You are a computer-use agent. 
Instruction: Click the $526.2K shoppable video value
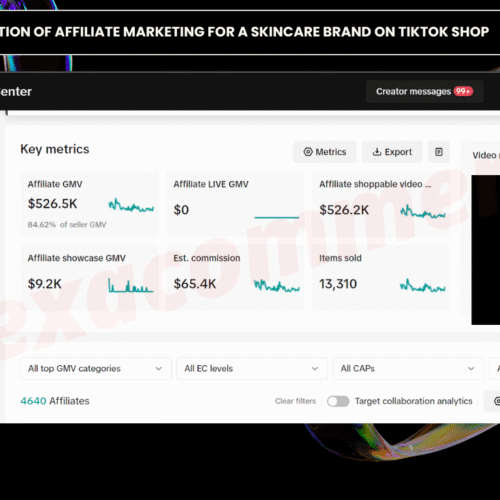pos(344,210)
